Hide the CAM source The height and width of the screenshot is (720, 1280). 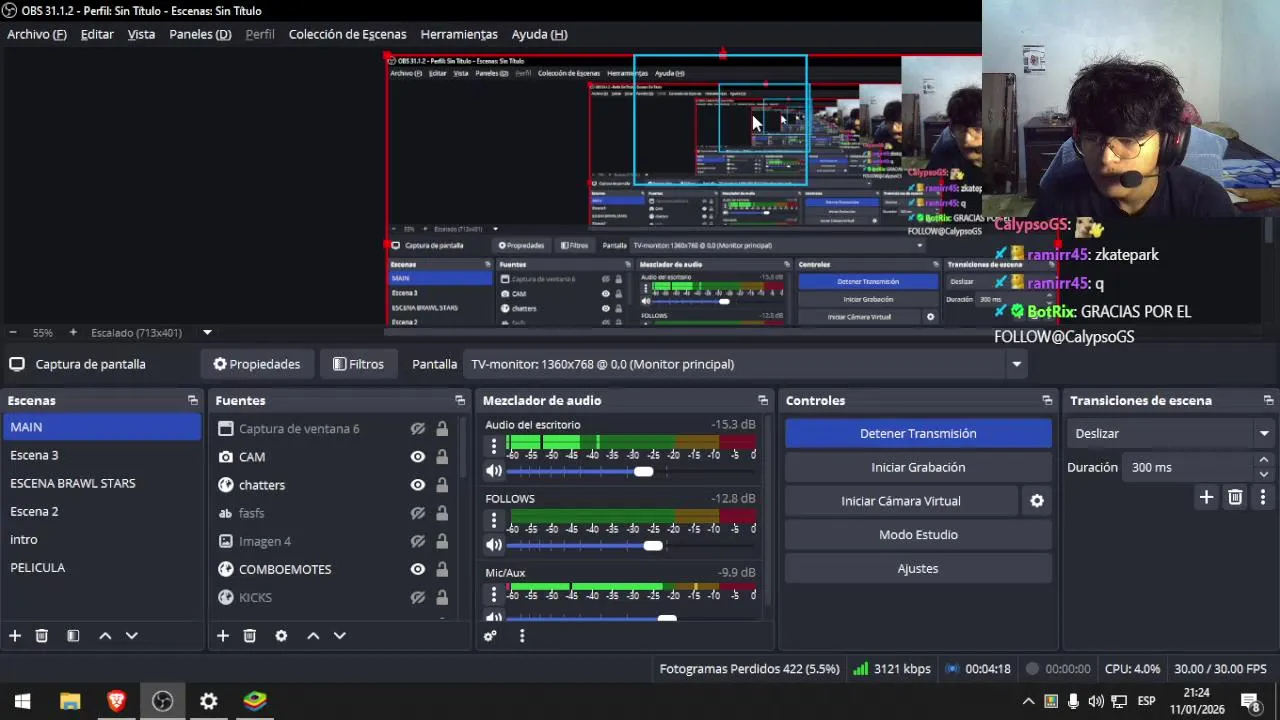pyautogui.click(x=418, y=457)
